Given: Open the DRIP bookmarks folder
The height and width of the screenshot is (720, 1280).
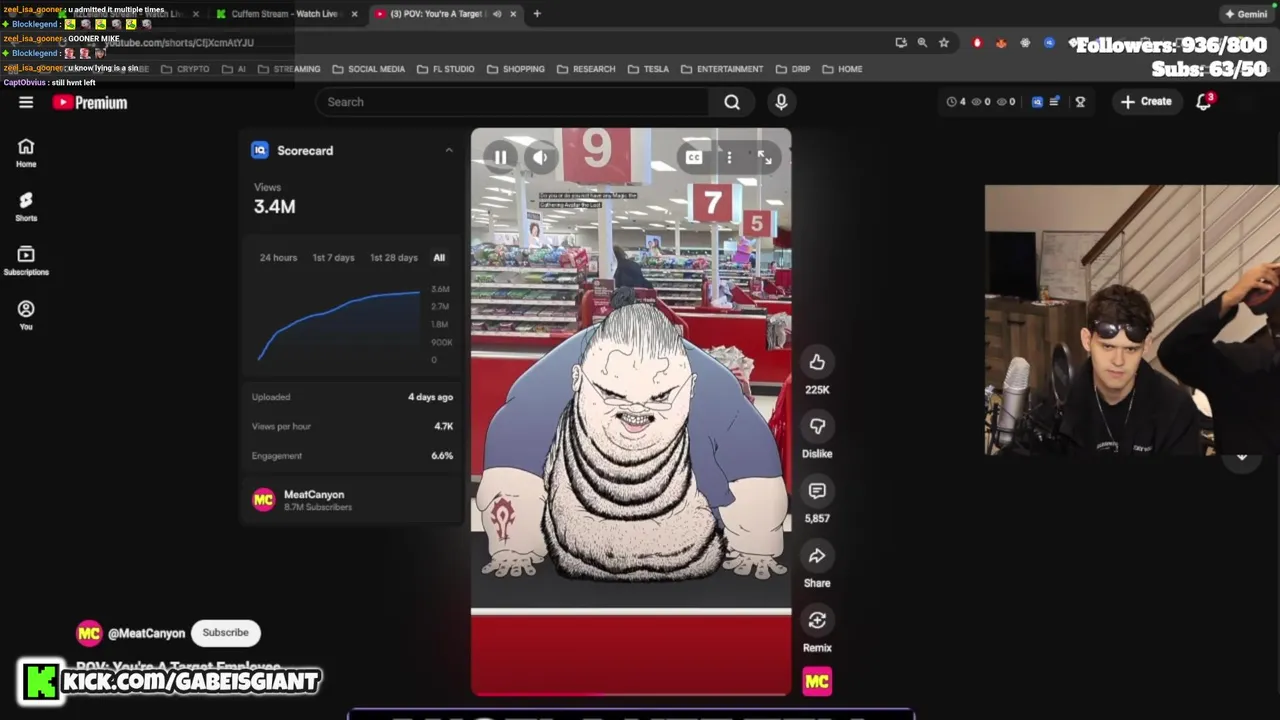Looking at the screenshot, I should 793,69.
